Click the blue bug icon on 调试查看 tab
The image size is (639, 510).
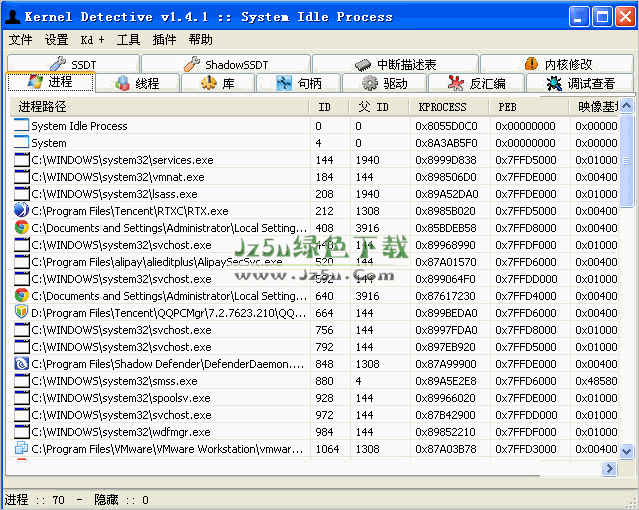coord(554,83)
